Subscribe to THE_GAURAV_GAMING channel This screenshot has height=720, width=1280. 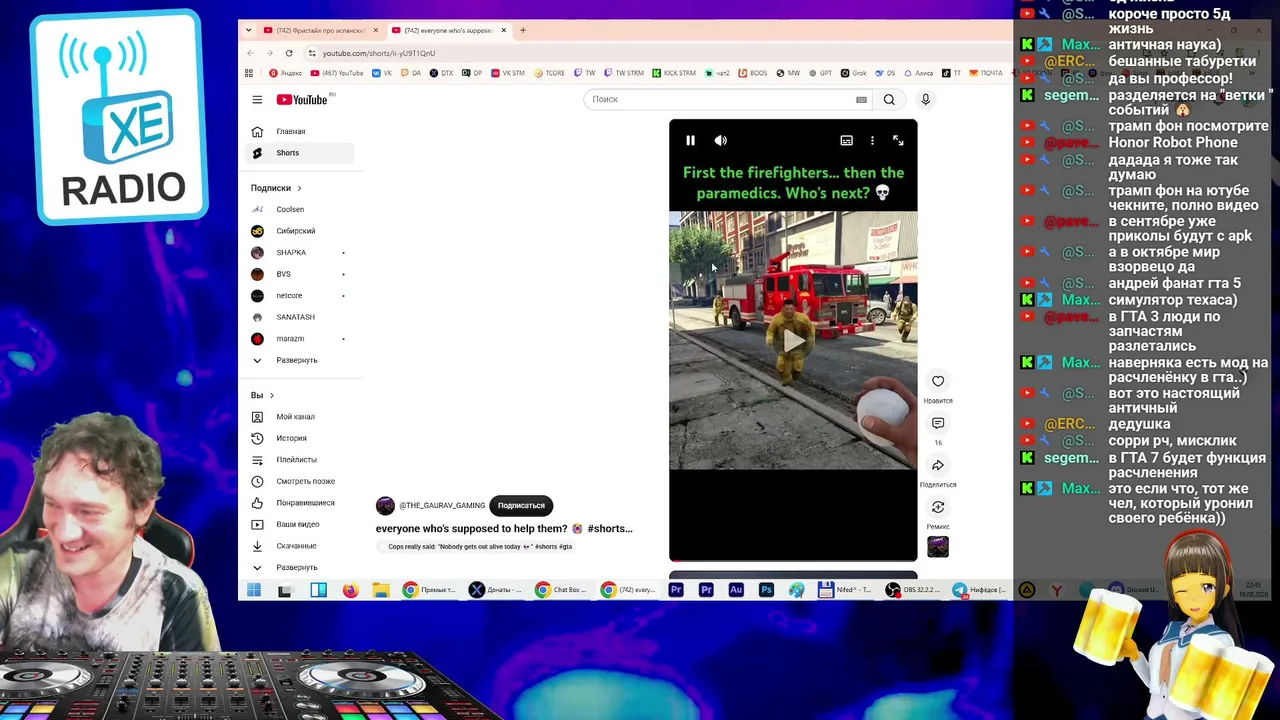[x=521, y=506]
